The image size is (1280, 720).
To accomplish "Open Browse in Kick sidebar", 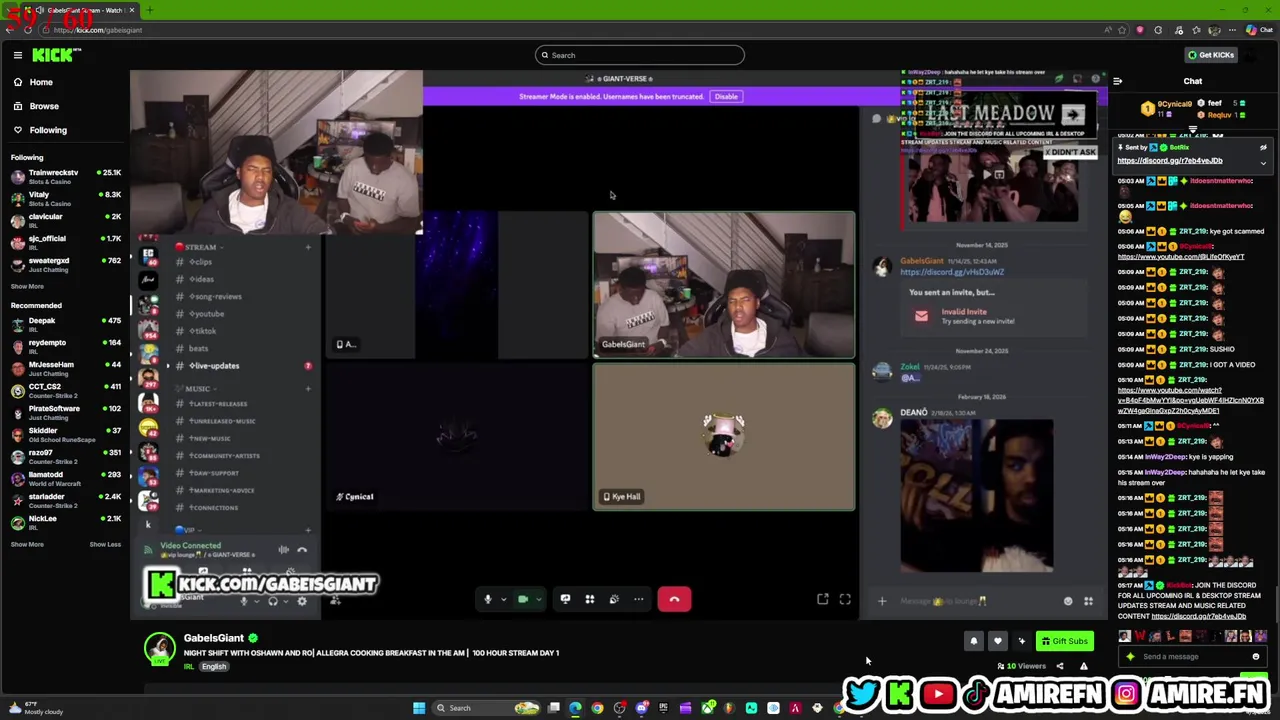I will 43,106.
